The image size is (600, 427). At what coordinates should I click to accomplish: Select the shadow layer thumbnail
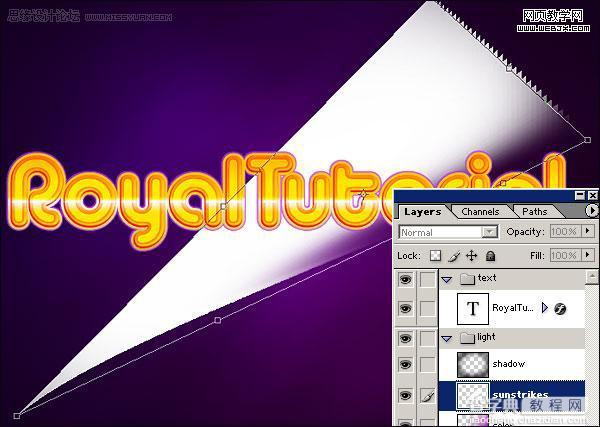pyautogui.click(x=473, y=365)
